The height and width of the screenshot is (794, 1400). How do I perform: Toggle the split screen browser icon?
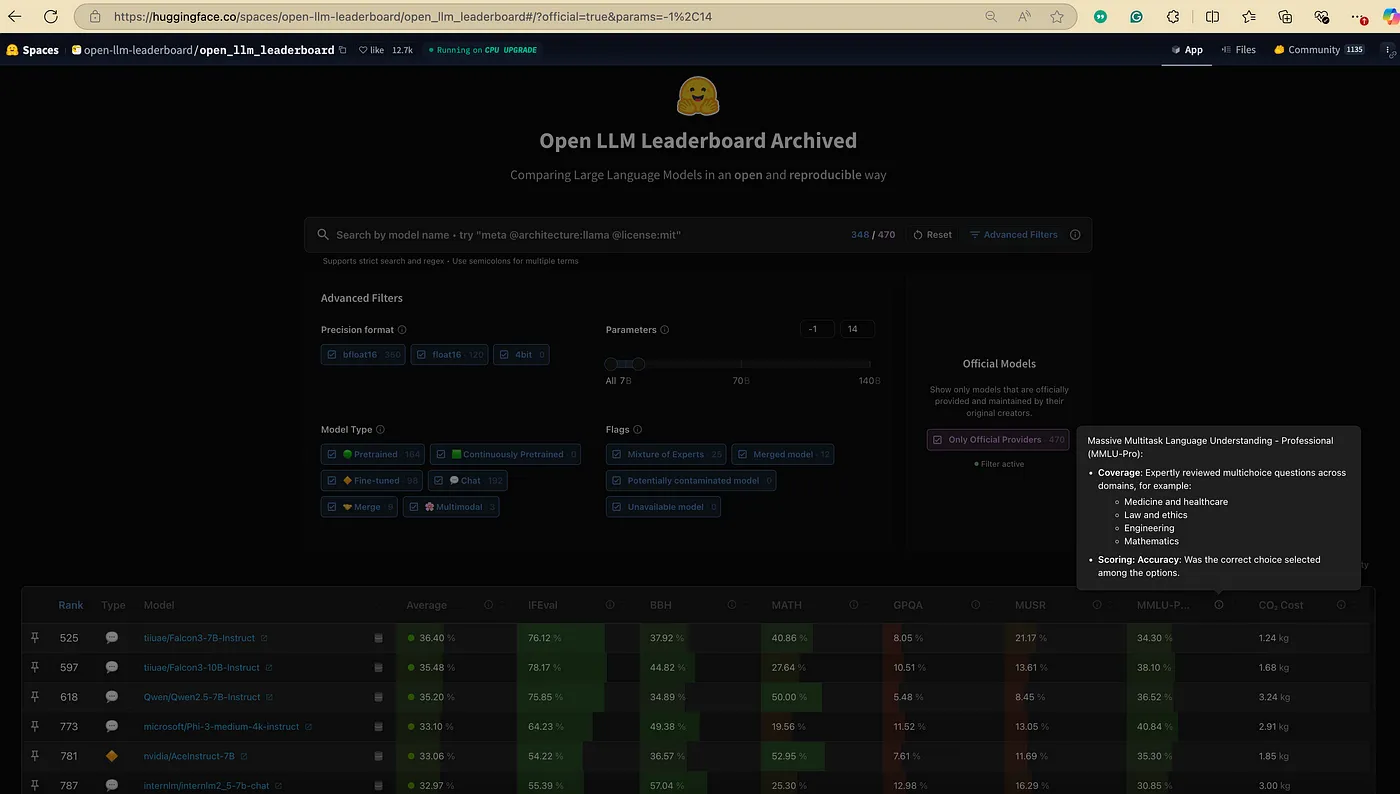(x=1212, y=17)
